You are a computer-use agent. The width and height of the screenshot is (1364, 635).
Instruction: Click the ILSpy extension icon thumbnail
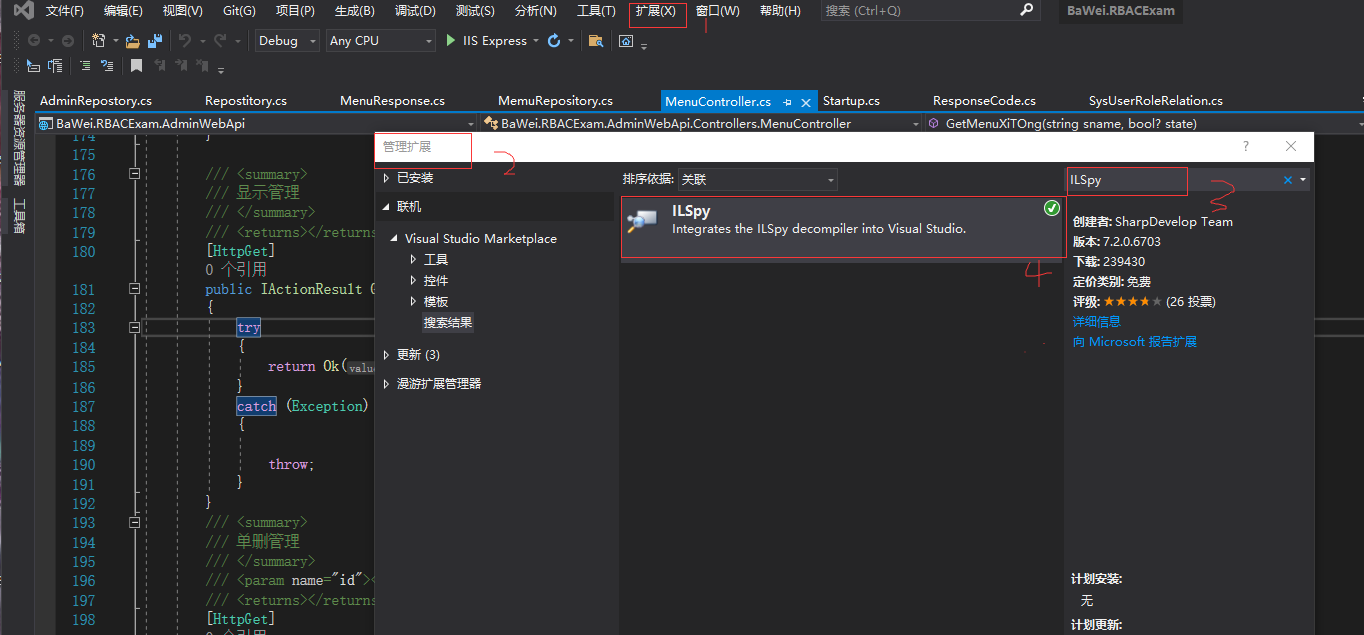pyautogui.click(x=642, y=220)
